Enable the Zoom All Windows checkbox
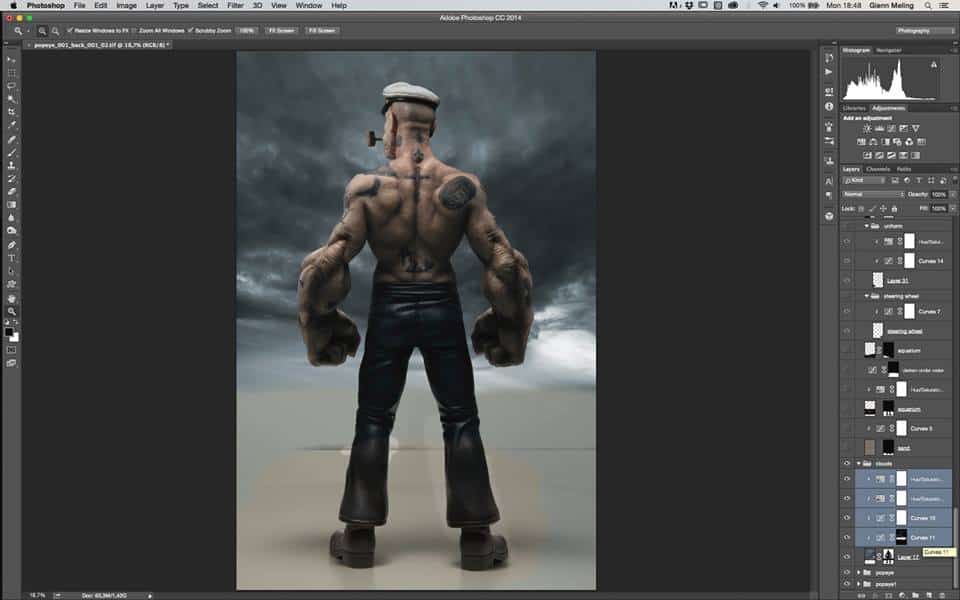Screen dimensions: 960x600 135,31
